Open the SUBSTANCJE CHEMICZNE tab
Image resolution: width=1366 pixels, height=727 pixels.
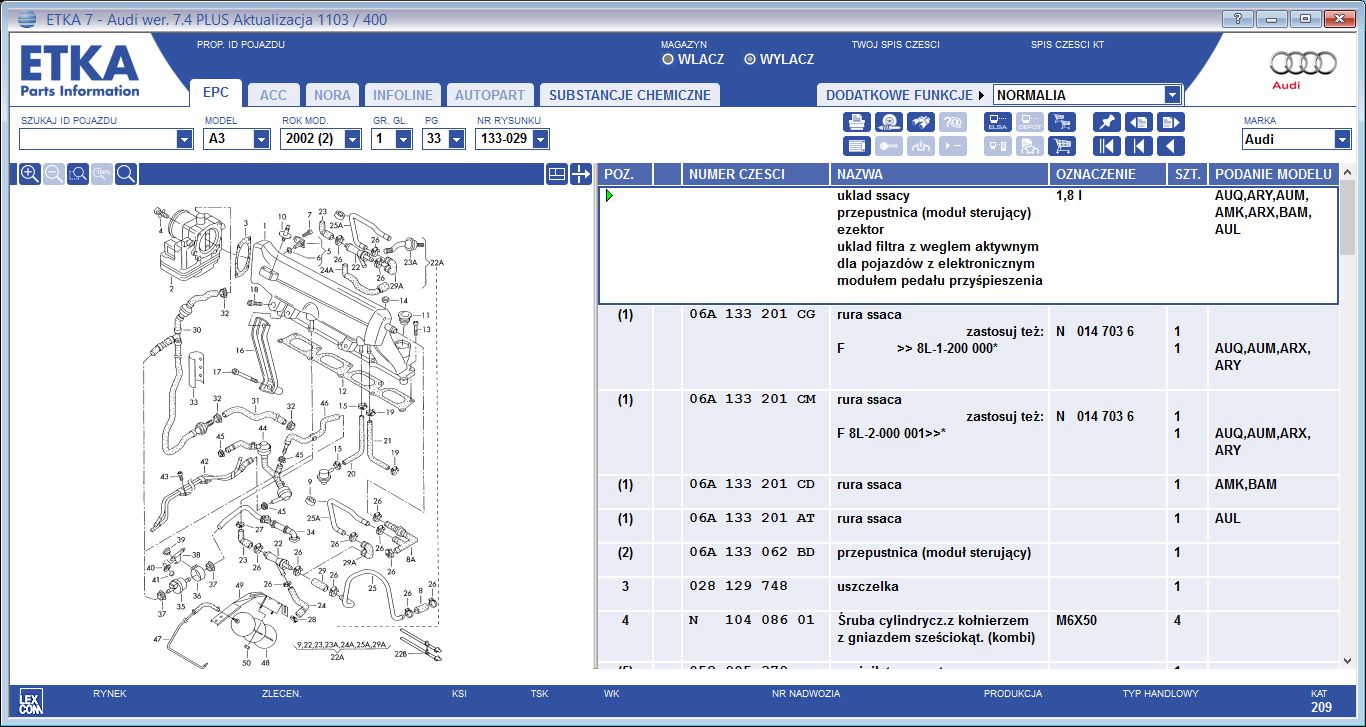point(630,95)
